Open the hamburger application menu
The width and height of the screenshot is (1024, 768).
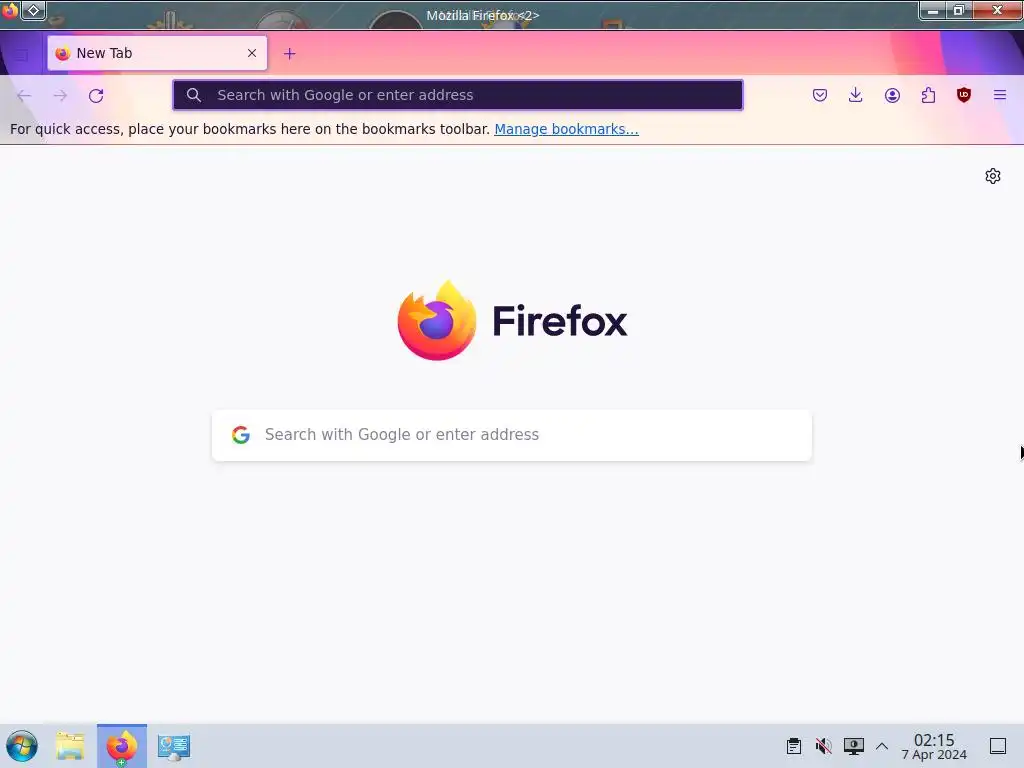[x=1000, y=95]
